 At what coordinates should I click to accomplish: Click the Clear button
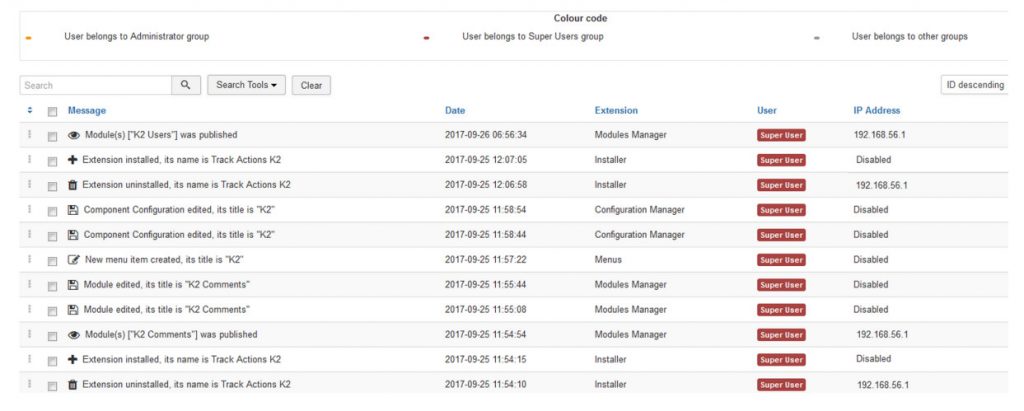pyautogui.click(x=311, y=85)
